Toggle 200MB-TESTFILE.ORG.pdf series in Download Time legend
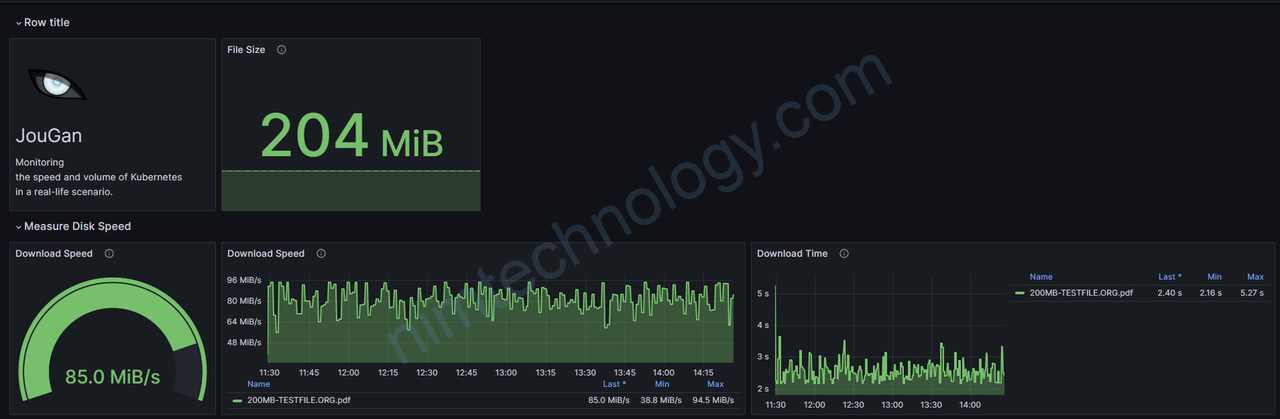This screenshot has width=1280, height=419. [x=1081, y=293]
